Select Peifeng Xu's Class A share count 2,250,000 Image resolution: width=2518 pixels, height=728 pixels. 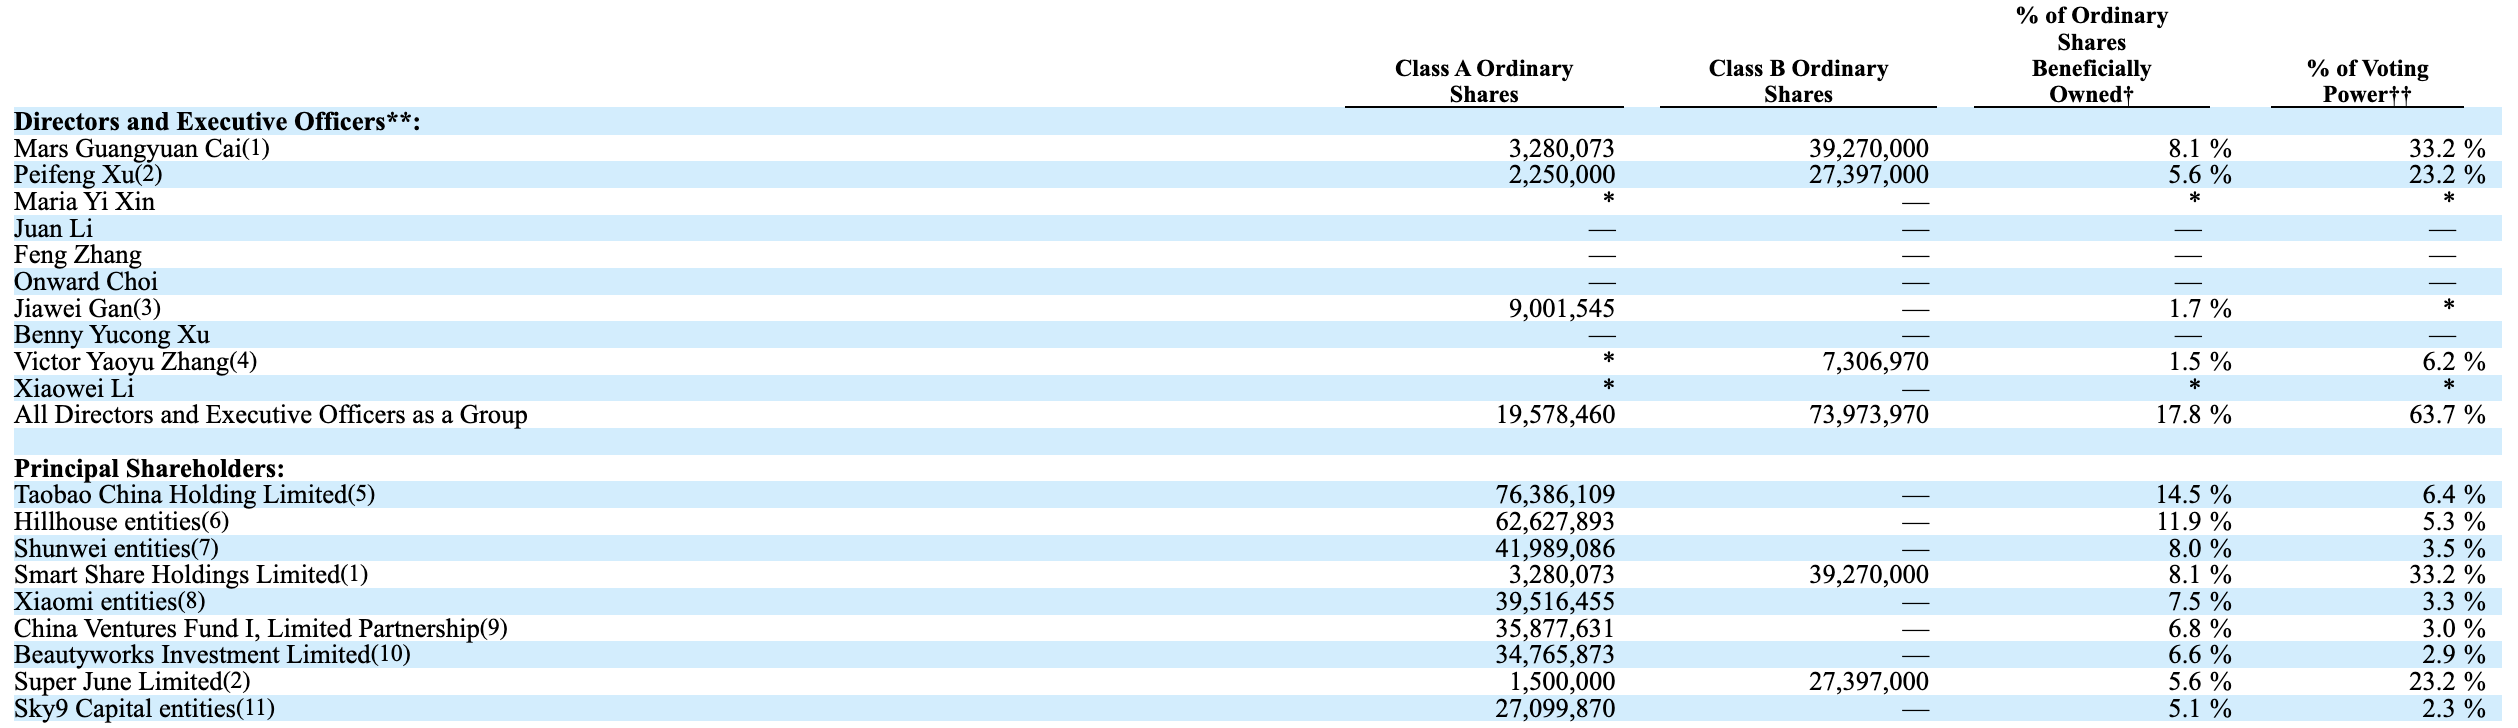coord(1561,175)
